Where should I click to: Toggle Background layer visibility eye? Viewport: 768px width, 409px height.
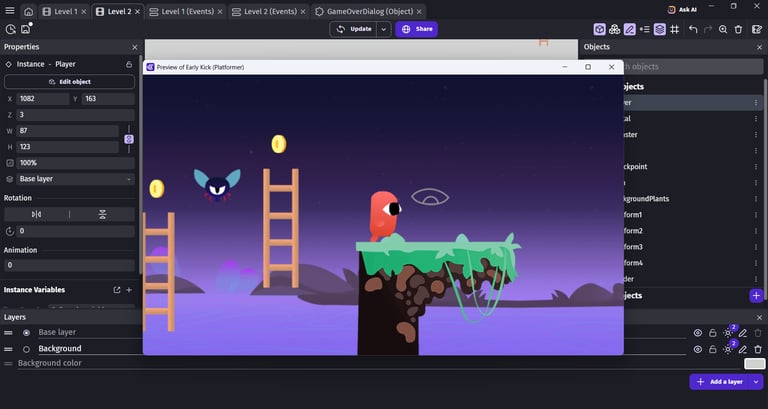click(697, 349)
